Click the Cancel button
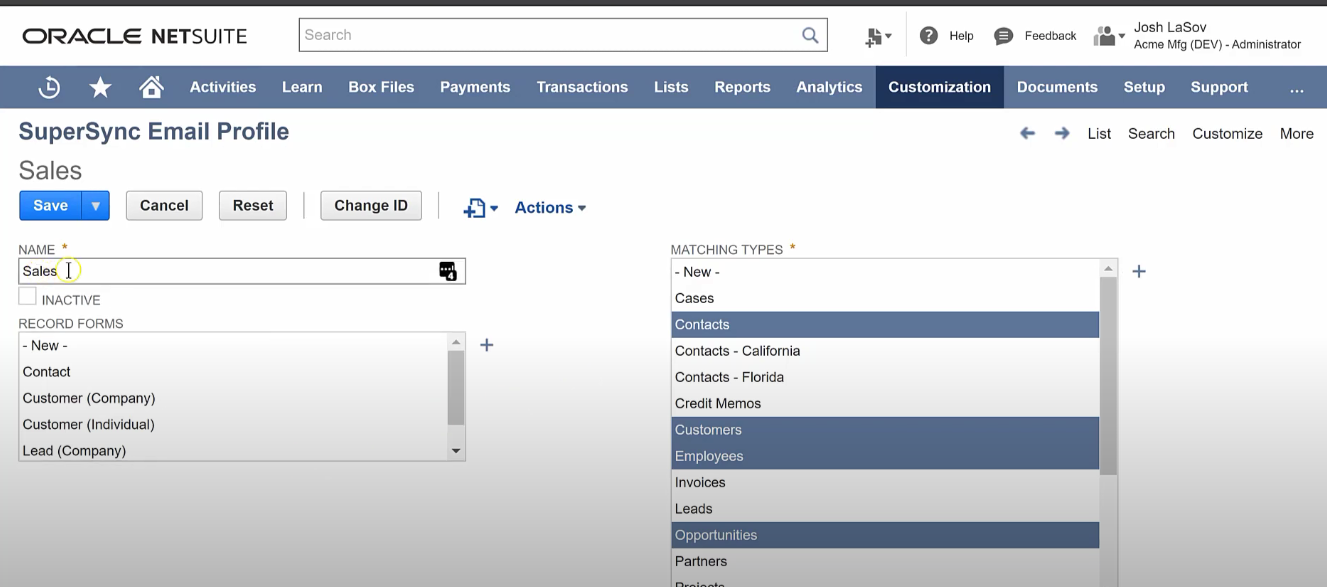1327x587 pixels. tap(163, 205)
